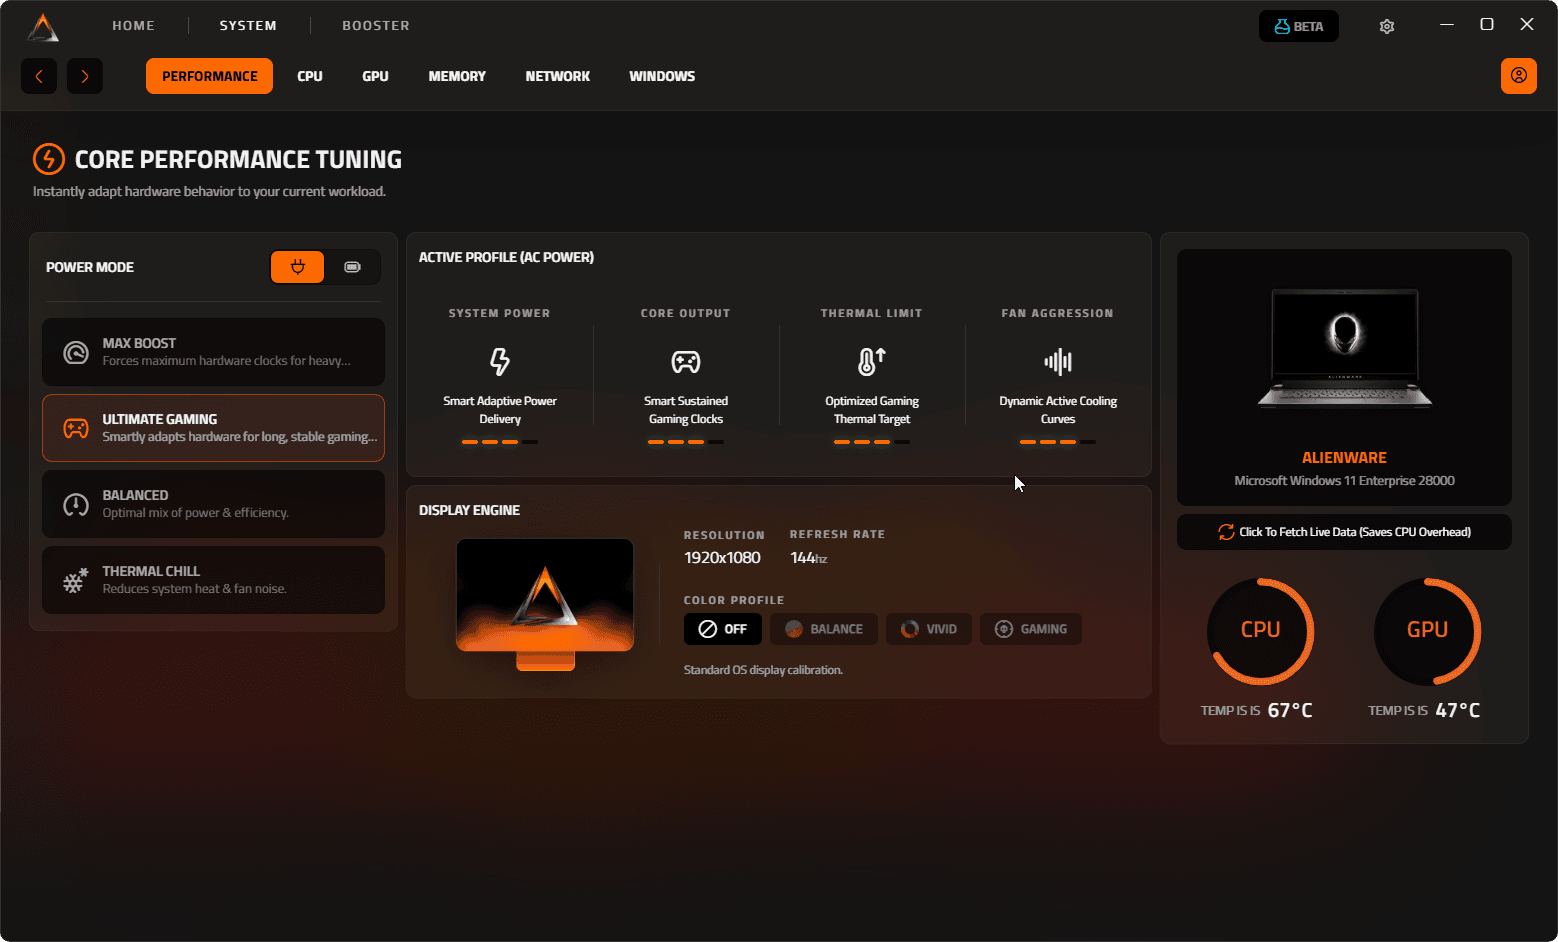Image resolution: width=1558 pixels, height=942 pixels.
Task: Click the DISPLAY ENGINE heading
Action: pyautogui.click(x=469, y=510)
